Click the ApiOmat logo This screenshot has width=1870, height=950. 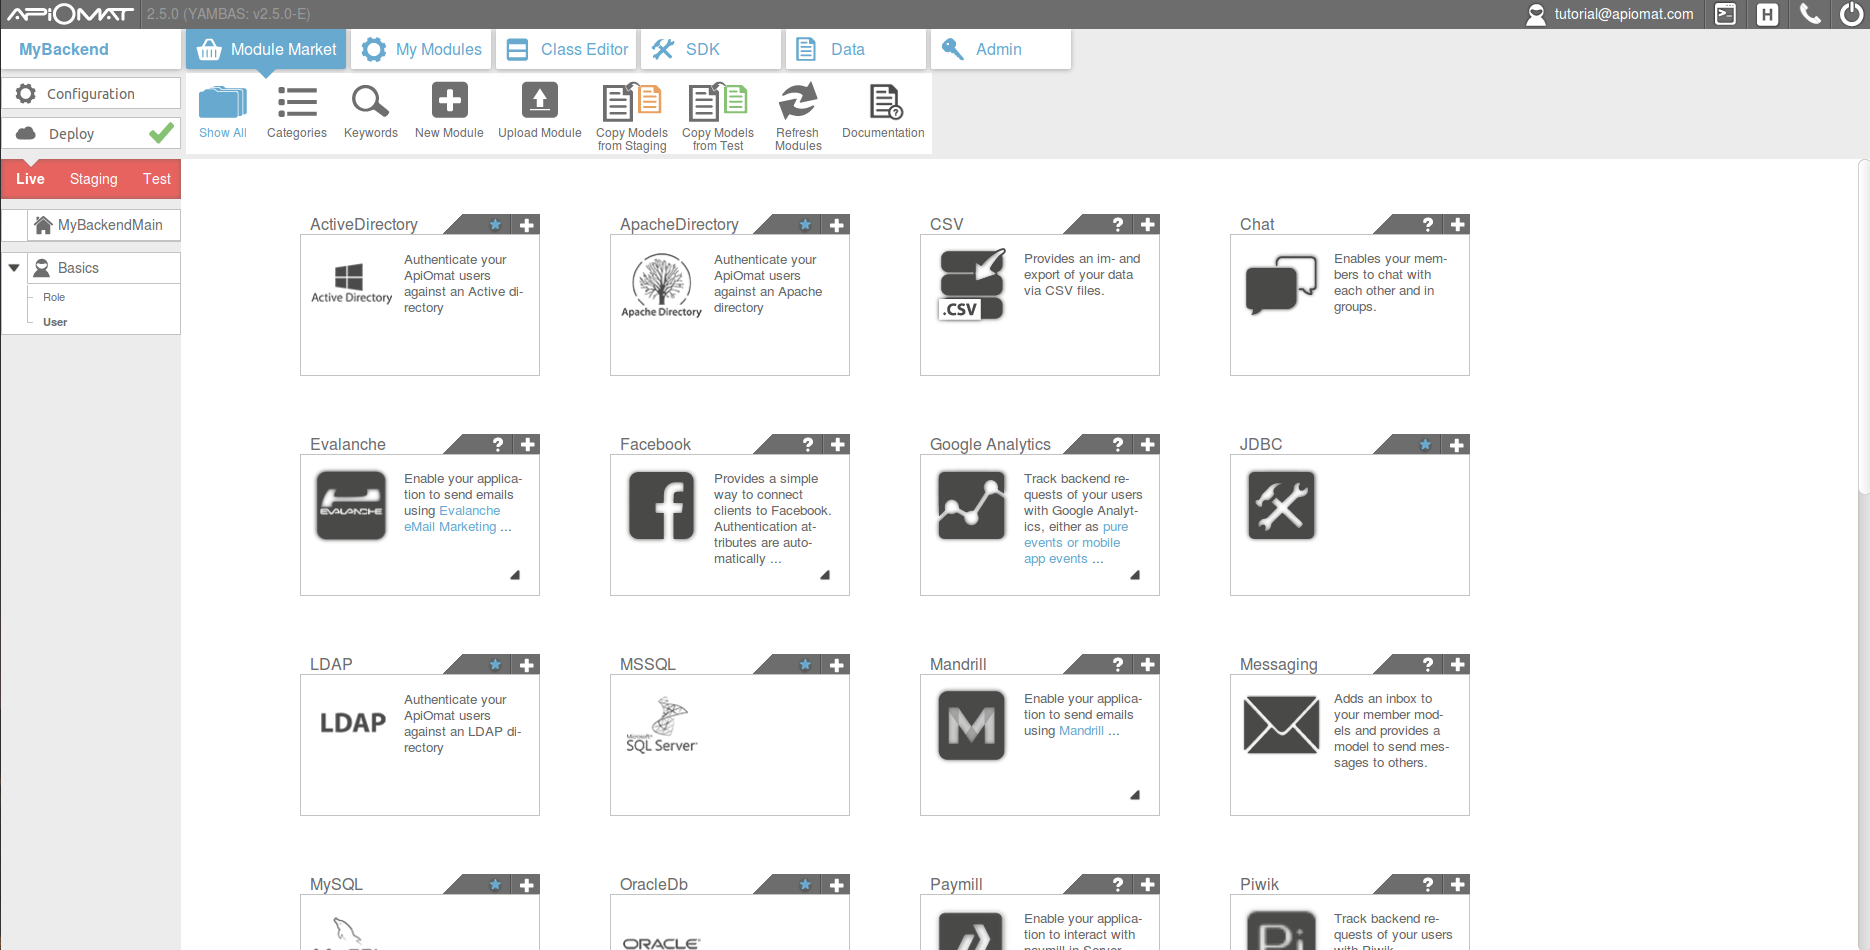(70, 14)
